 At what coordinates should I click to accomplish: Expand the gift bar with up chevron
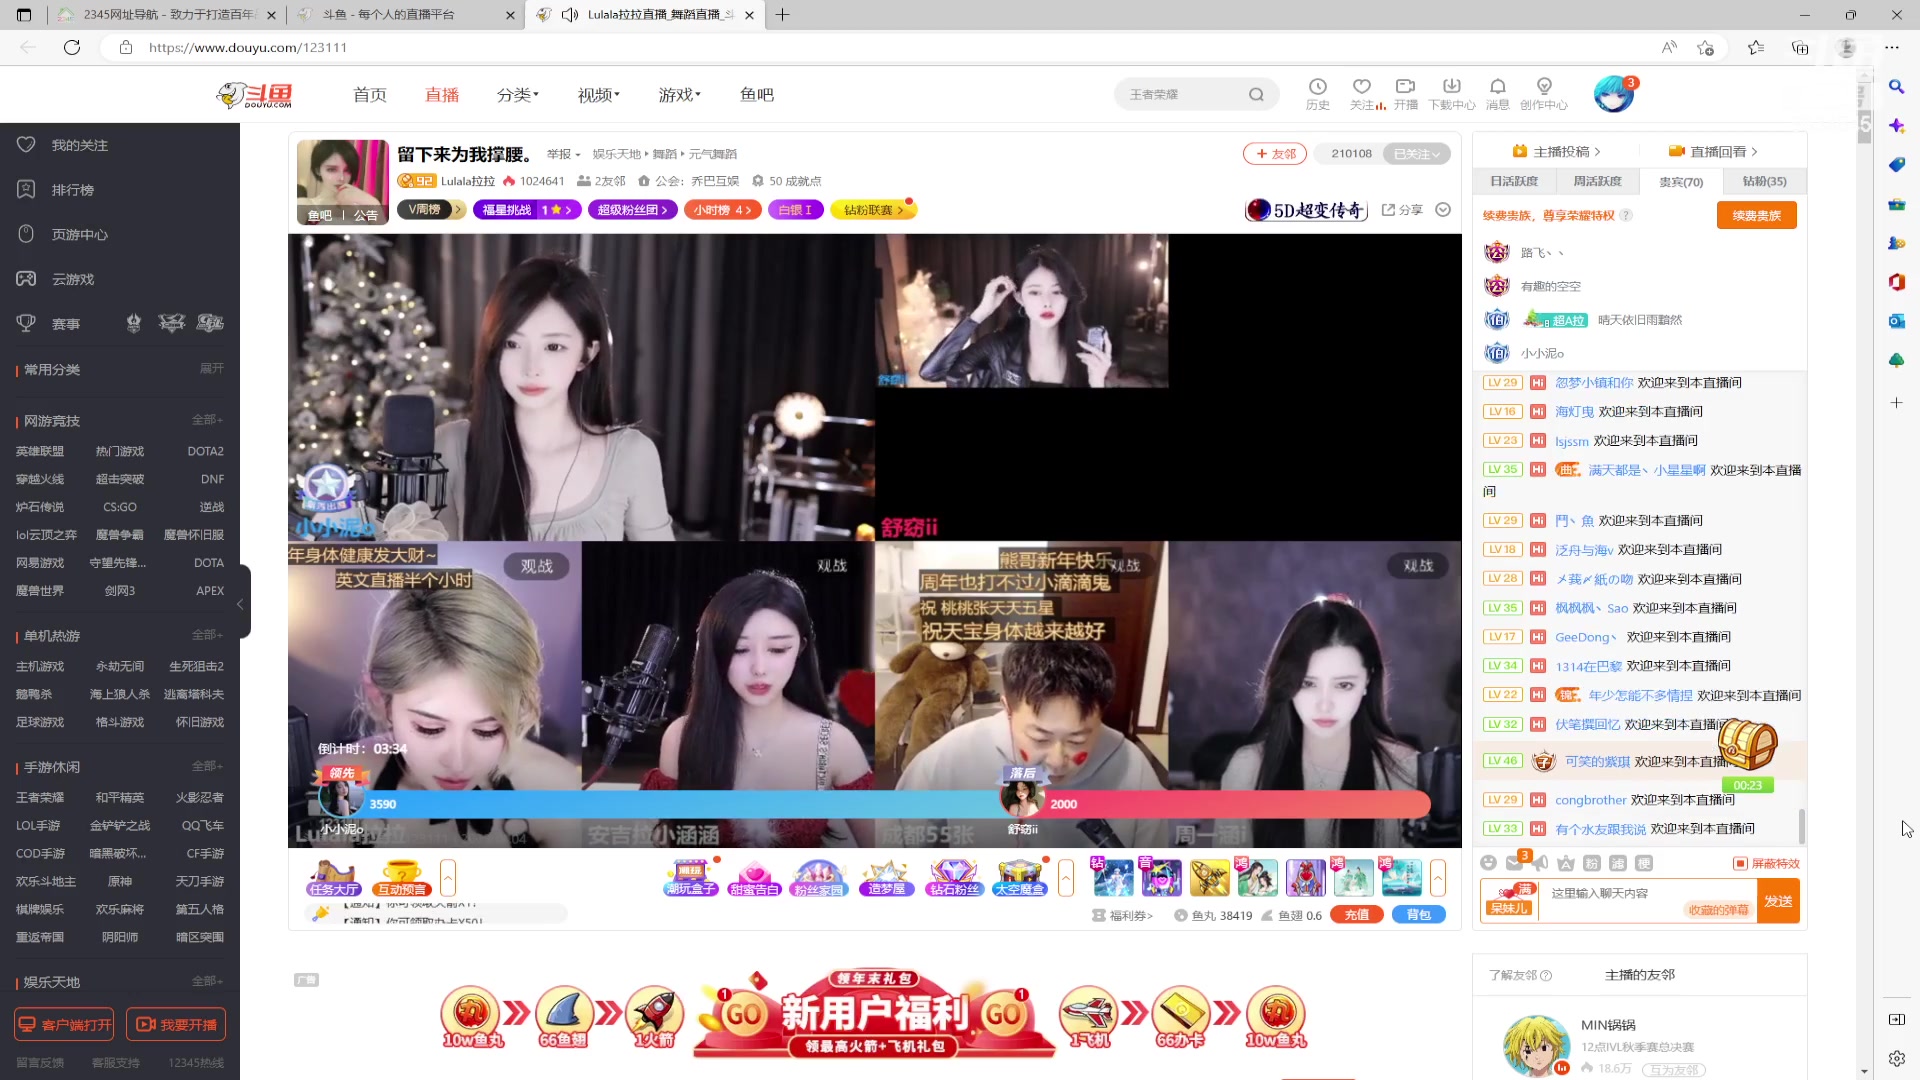[x=1440, y=877]
